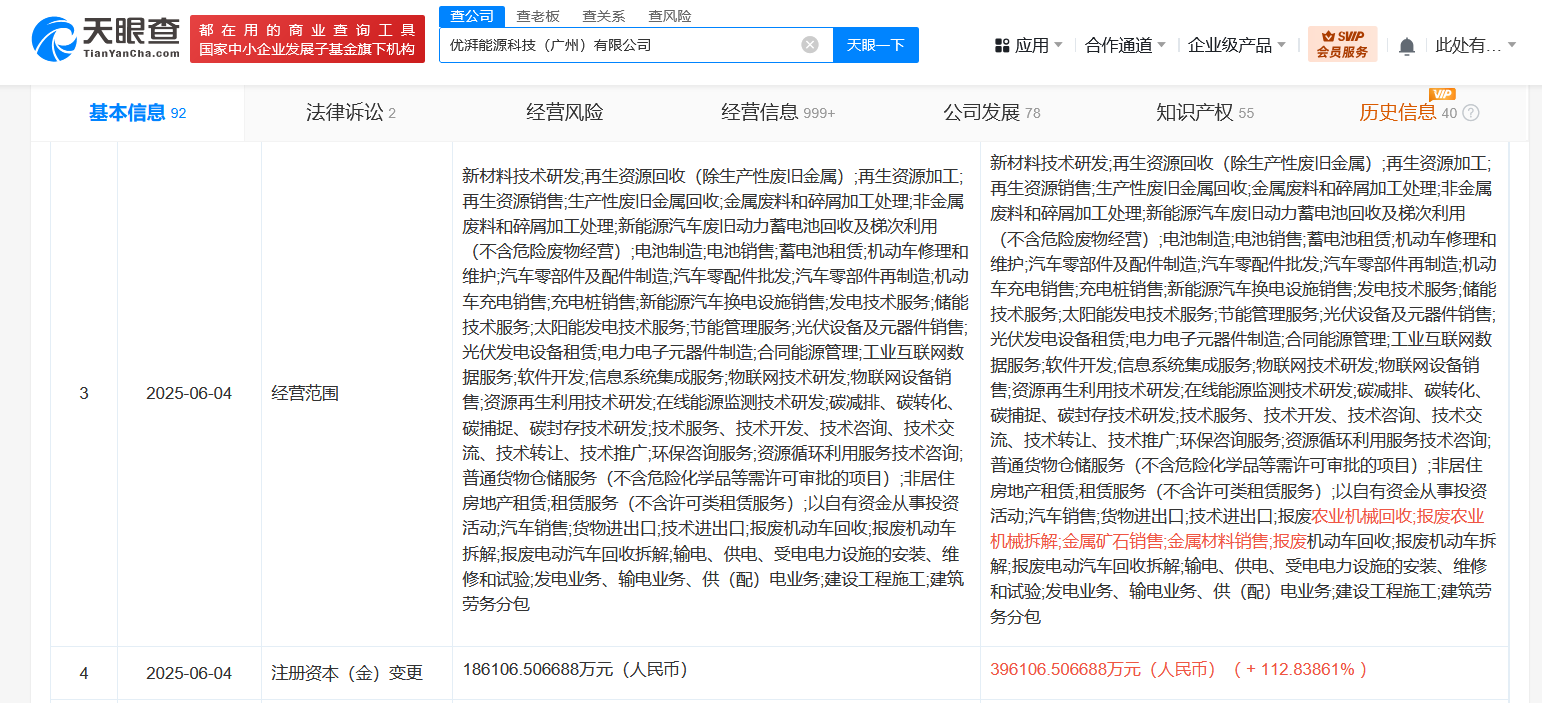Select the 查风险 search tab
The image size is (1542, 703).
[x=670, y=16]
